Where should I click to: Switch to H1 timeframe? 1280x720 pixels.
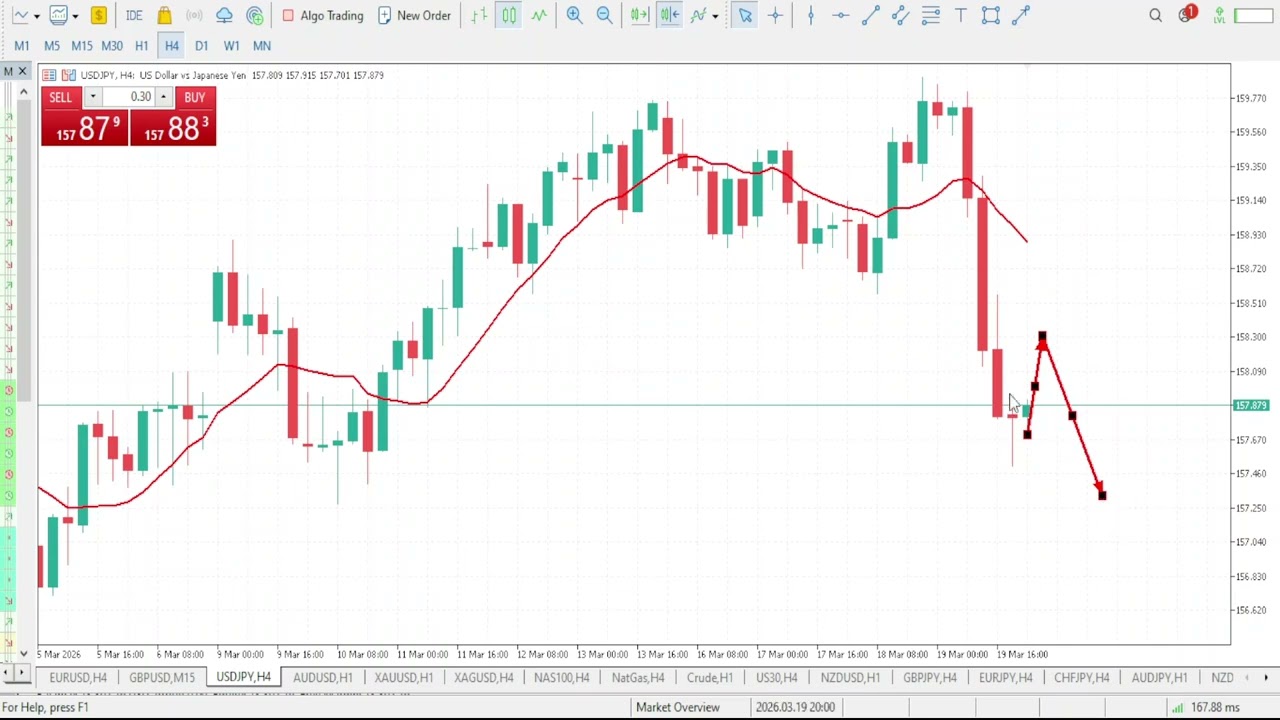click(x=142, y=46)
